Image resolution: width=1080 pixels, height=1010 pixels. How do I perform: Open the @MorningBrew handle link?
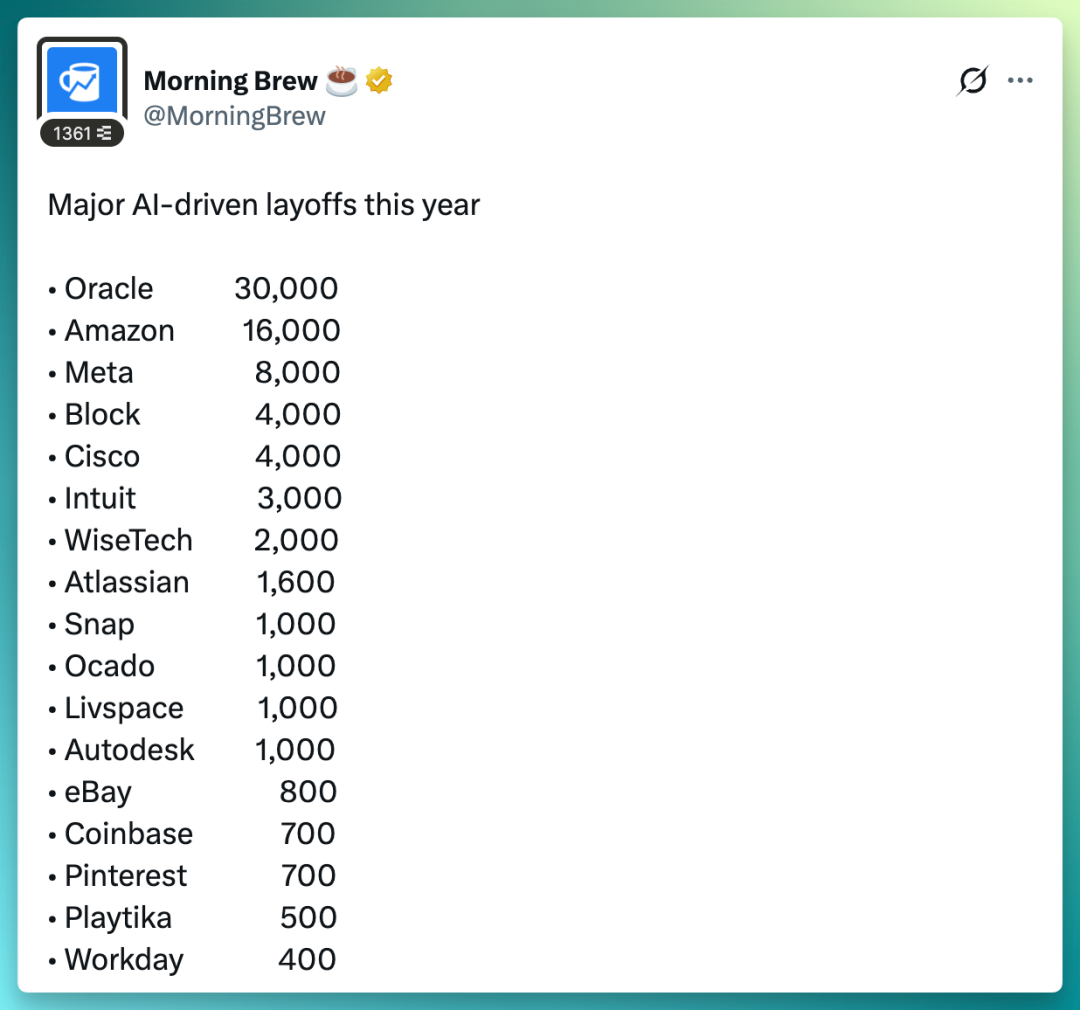[x=234, y=116]
